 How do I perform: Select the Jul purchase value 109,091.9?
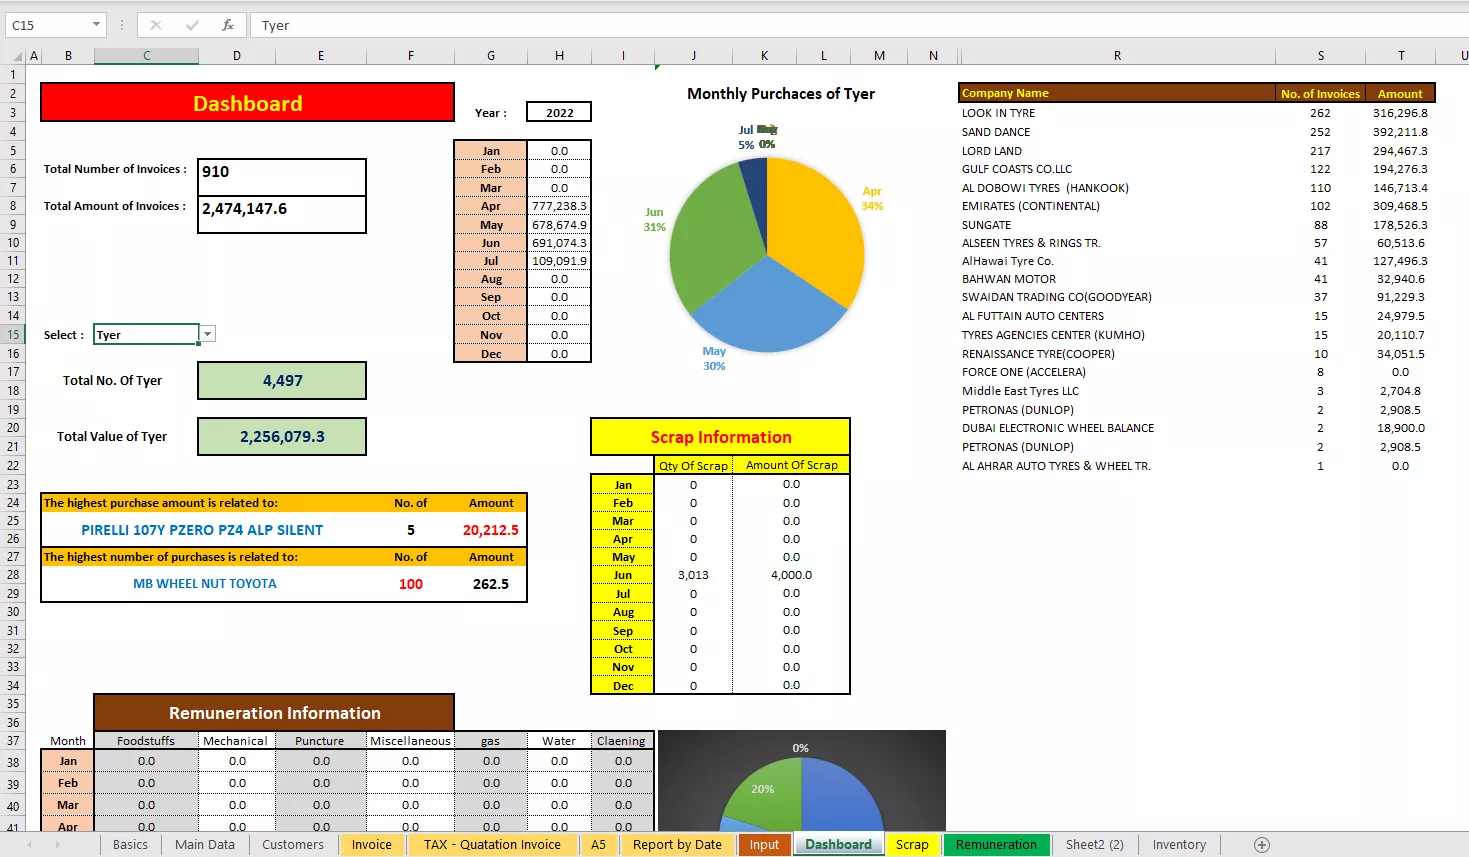(x=559, y=261)
